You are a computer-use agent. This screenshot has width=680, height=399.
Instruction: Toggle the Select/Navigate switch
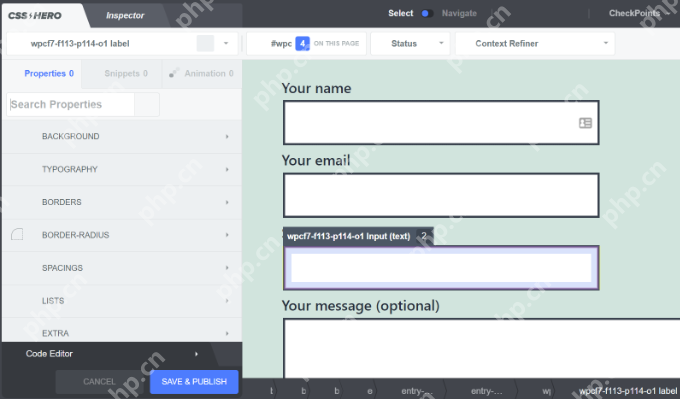point(427,13)
